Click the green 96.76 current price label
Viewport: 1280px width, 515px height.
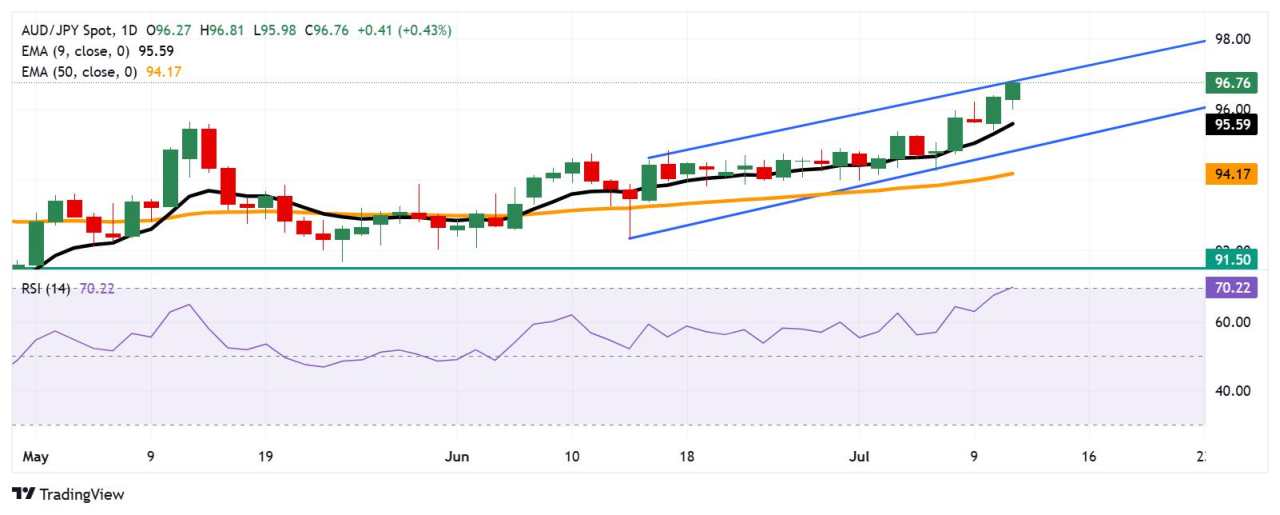pyautogui.click(x=1229, y=83)
